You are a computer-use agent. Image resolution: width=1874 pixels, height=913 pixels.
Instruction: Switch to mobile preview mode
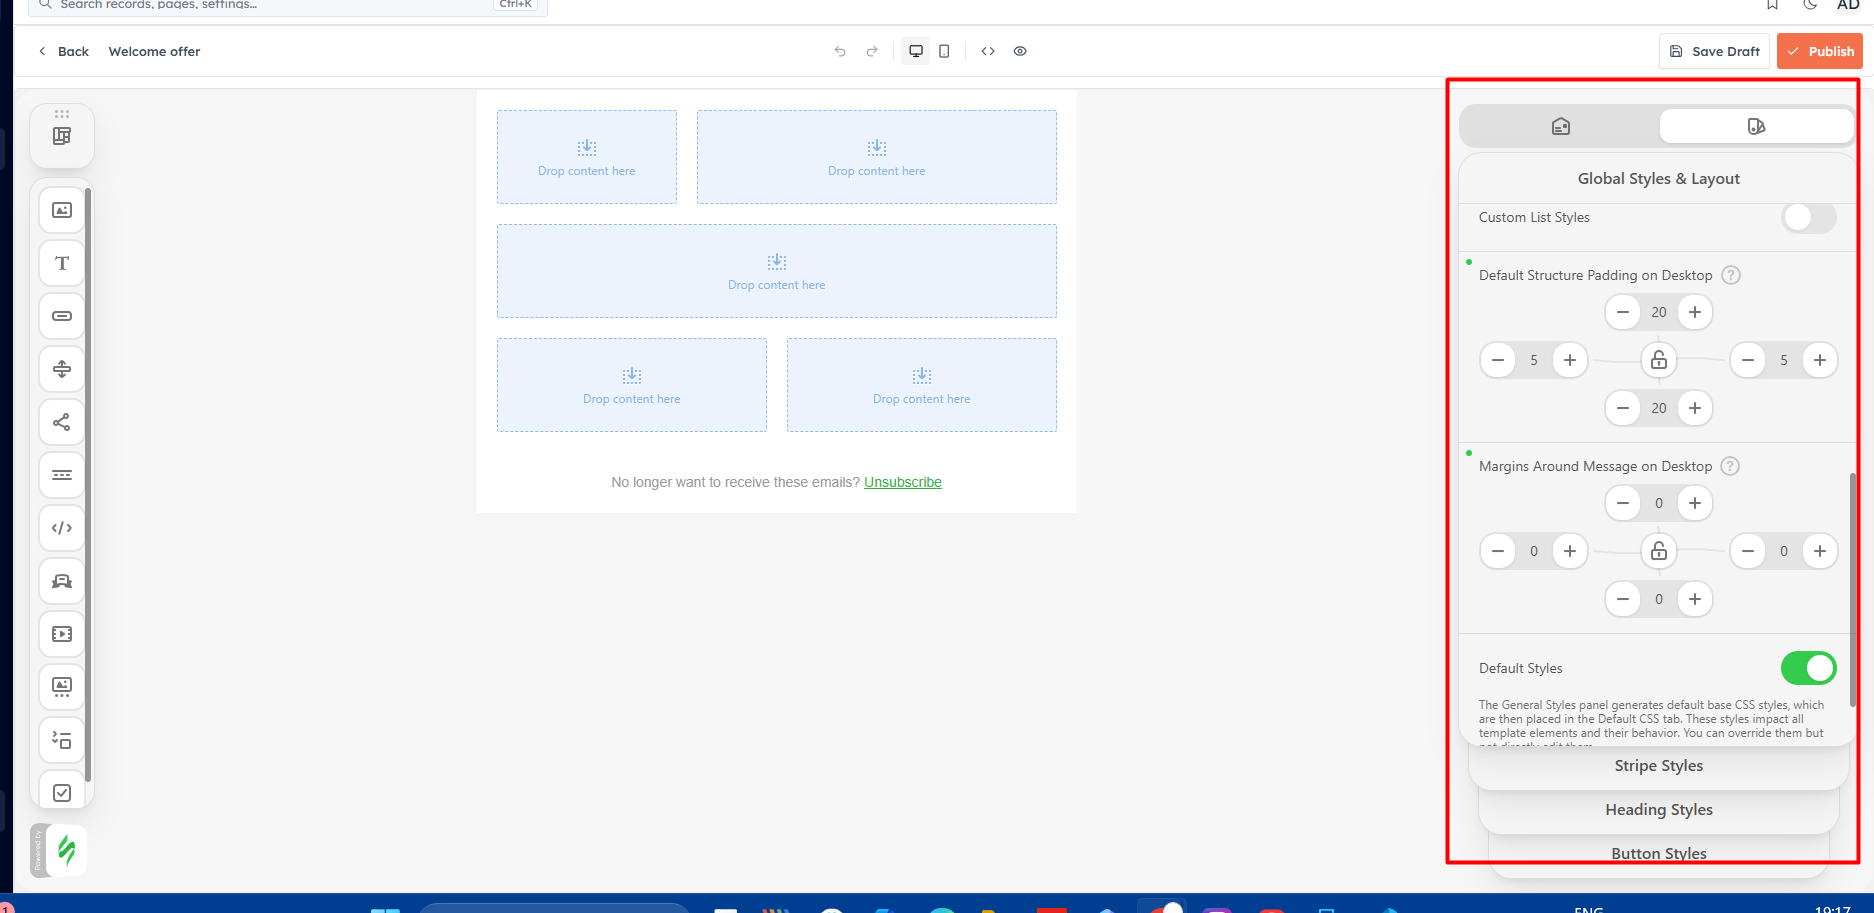(944, 51)
